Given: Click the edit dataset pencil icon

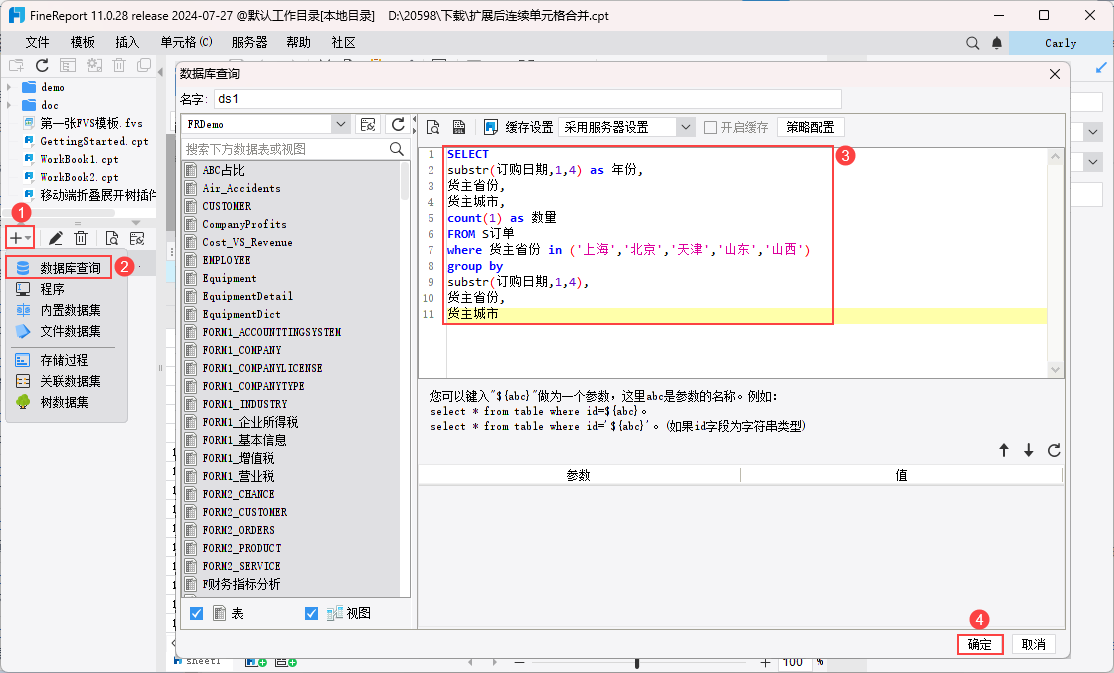Looking at the screenshot, I should tap(55, 238).
